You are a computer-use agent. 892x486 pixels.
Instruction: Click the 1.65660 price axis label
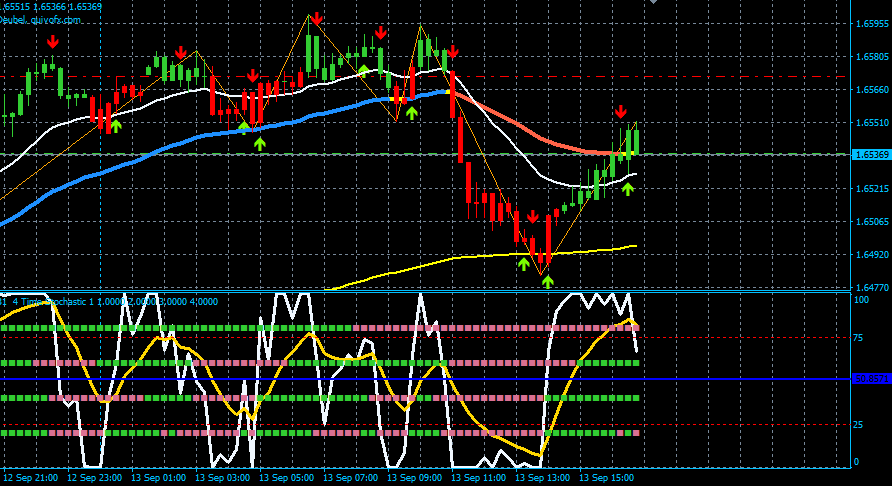[x=872, y=90]
